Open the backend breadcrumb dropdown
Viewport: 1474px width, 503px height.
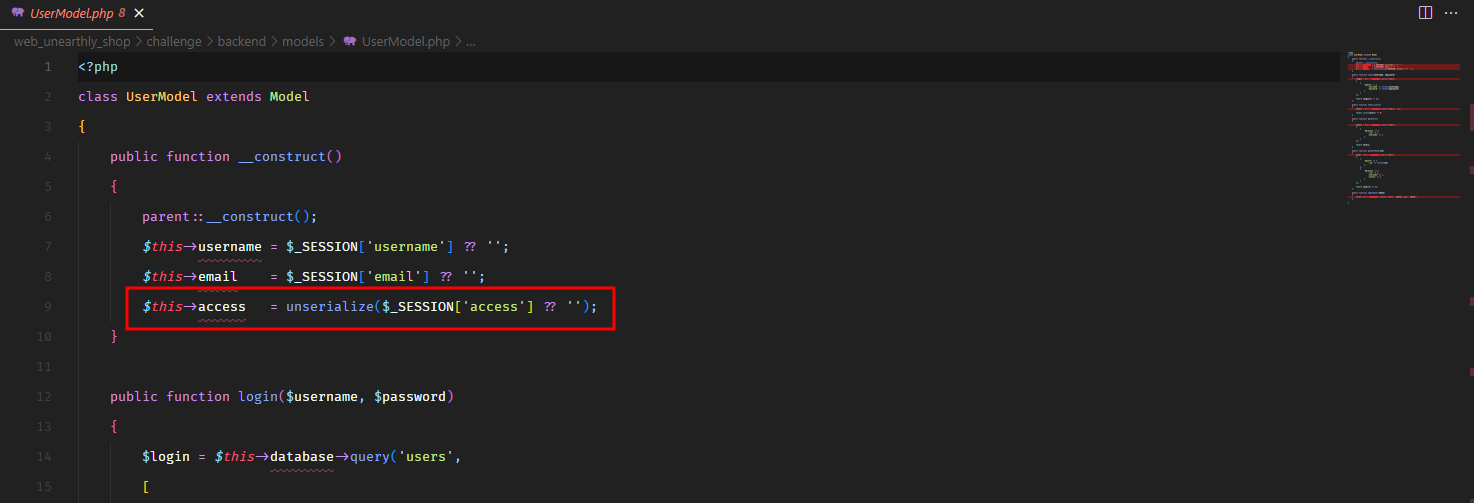tap(242, 42)
